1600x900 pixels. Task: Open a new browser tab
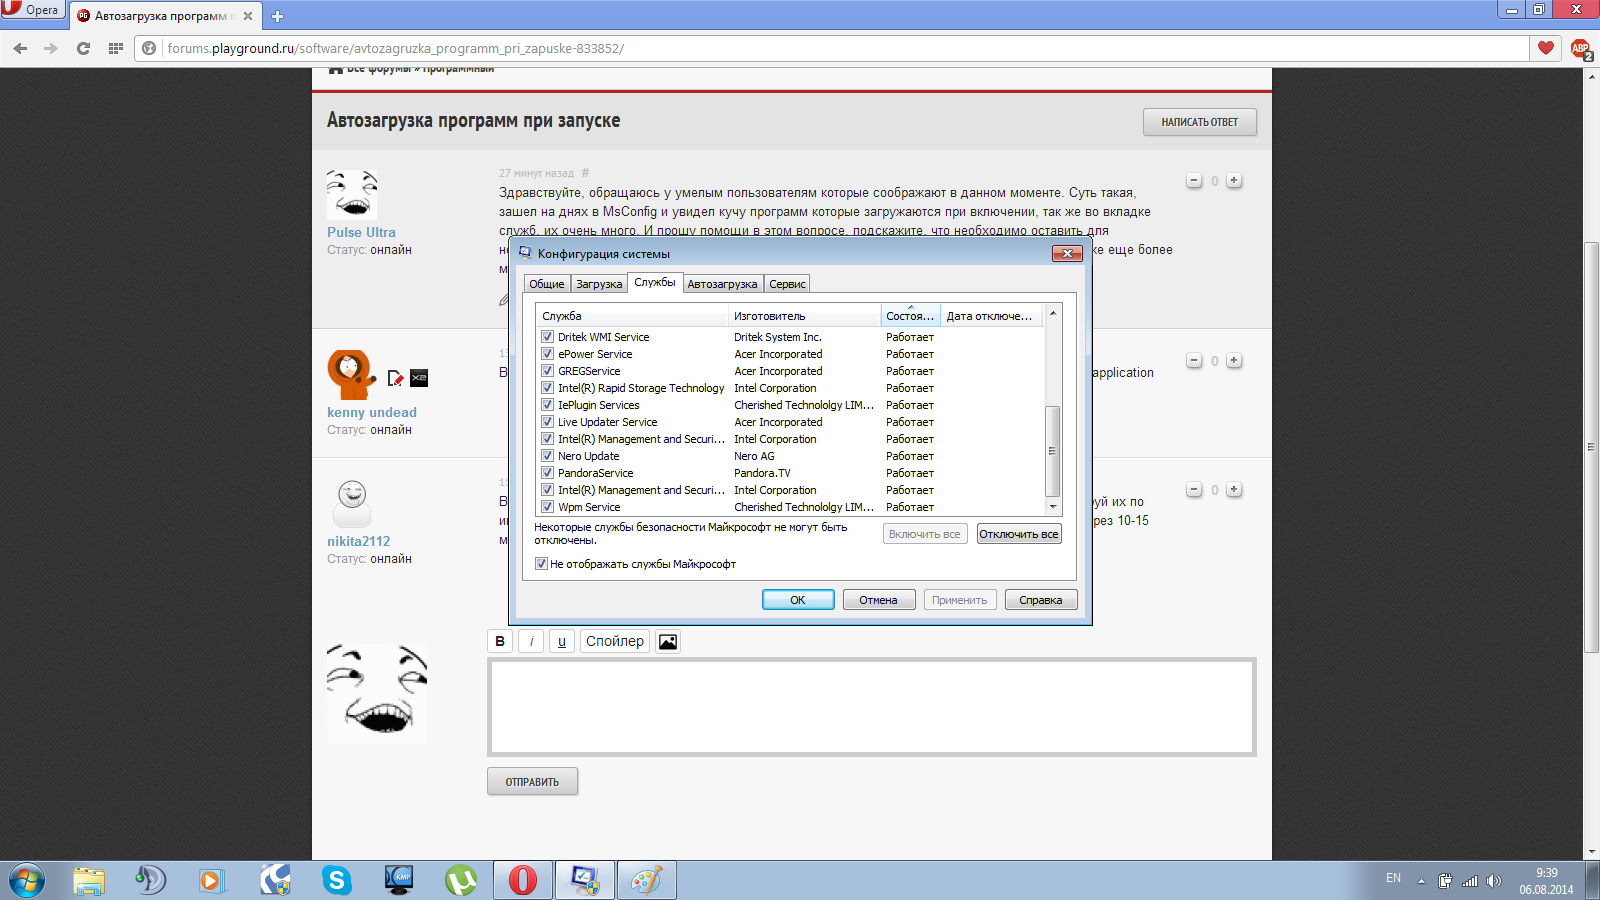[x=277, y=16]
